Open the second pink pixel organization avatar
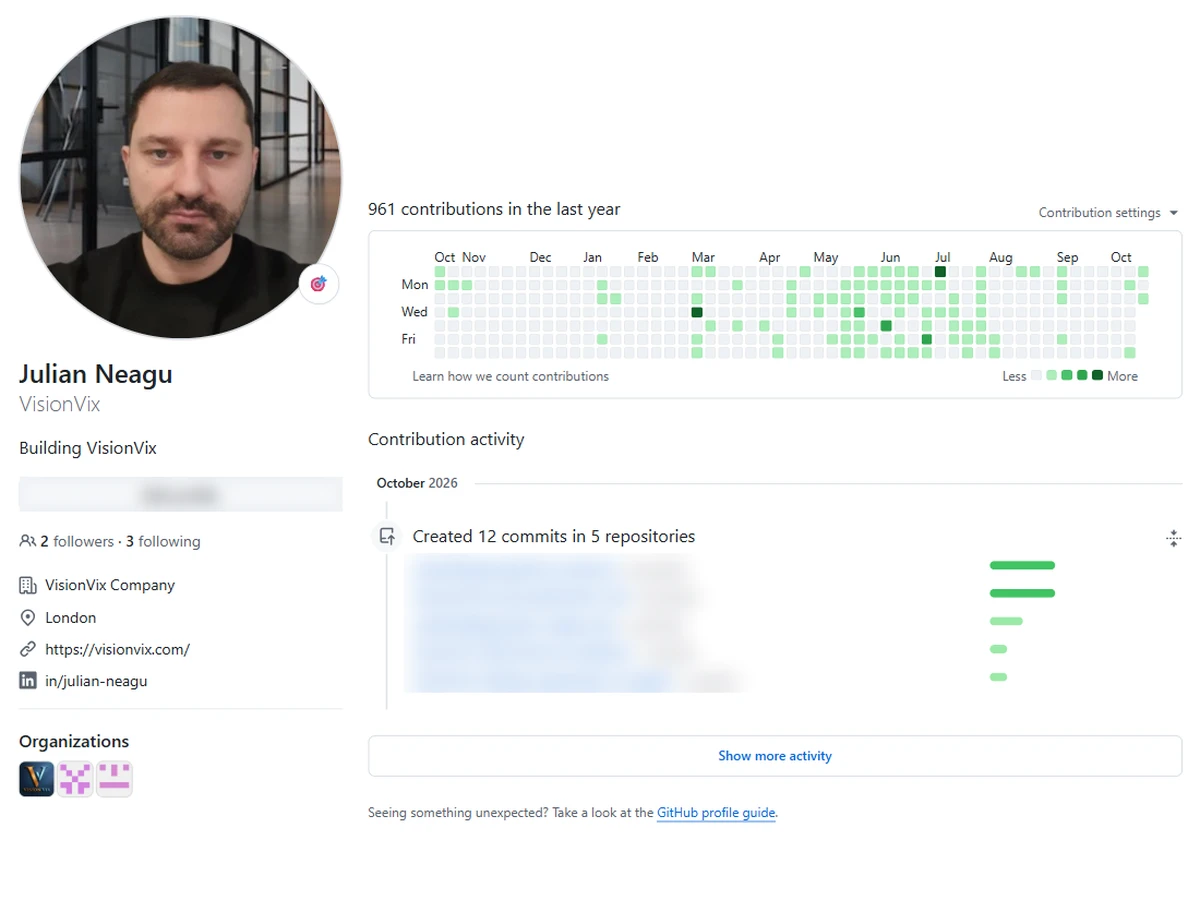 point(75,779)
